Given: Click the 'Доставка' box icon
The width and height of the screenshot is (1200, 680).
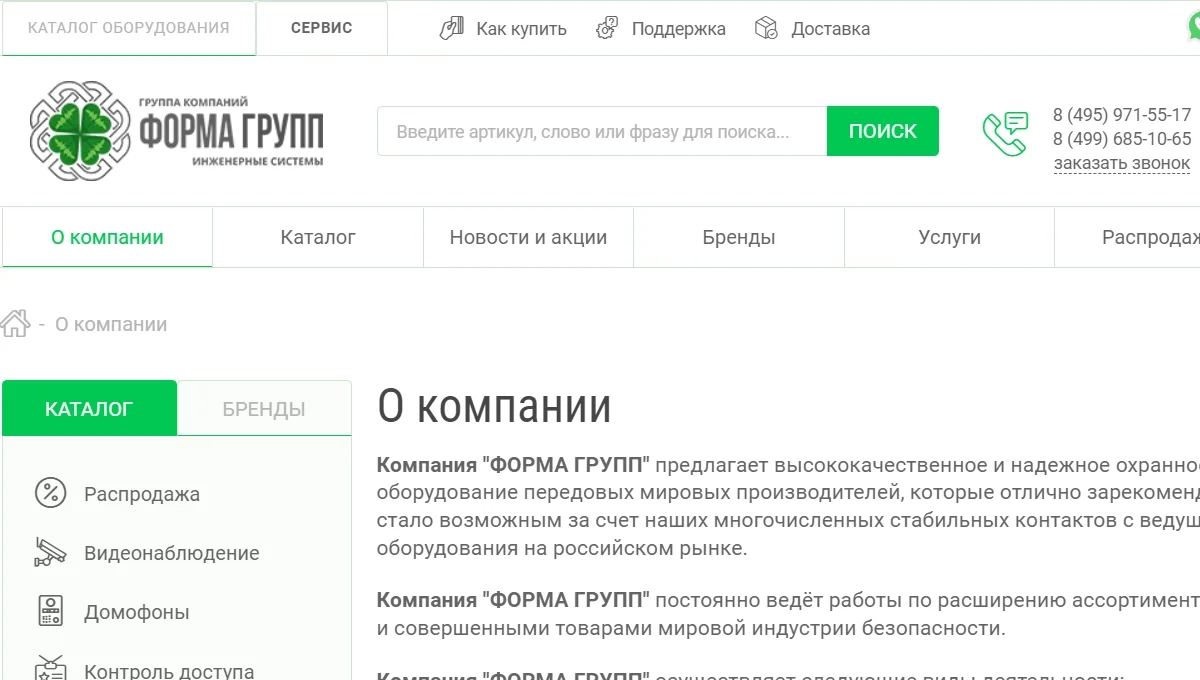Looking at the screenshot, I should pos(766,28).
